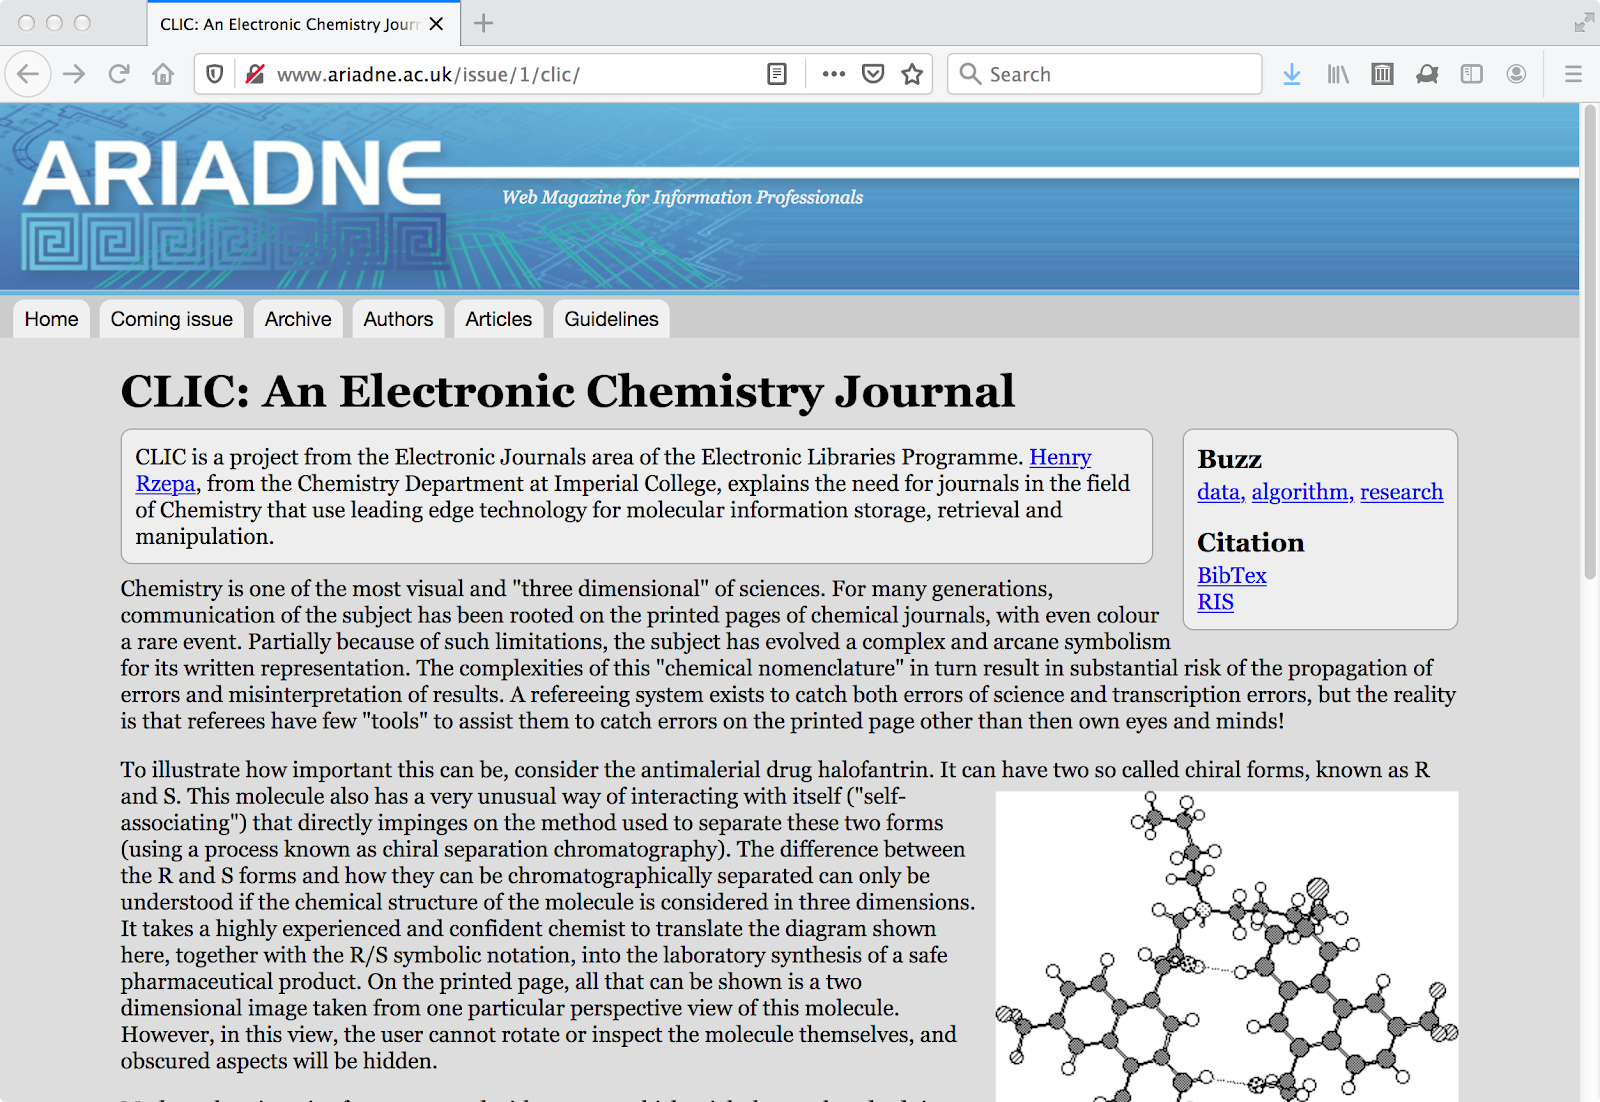This screenshot has width=1600, height=1102.
Task: Click the columns toolbar extension icon
Action: click(1382, 74)
